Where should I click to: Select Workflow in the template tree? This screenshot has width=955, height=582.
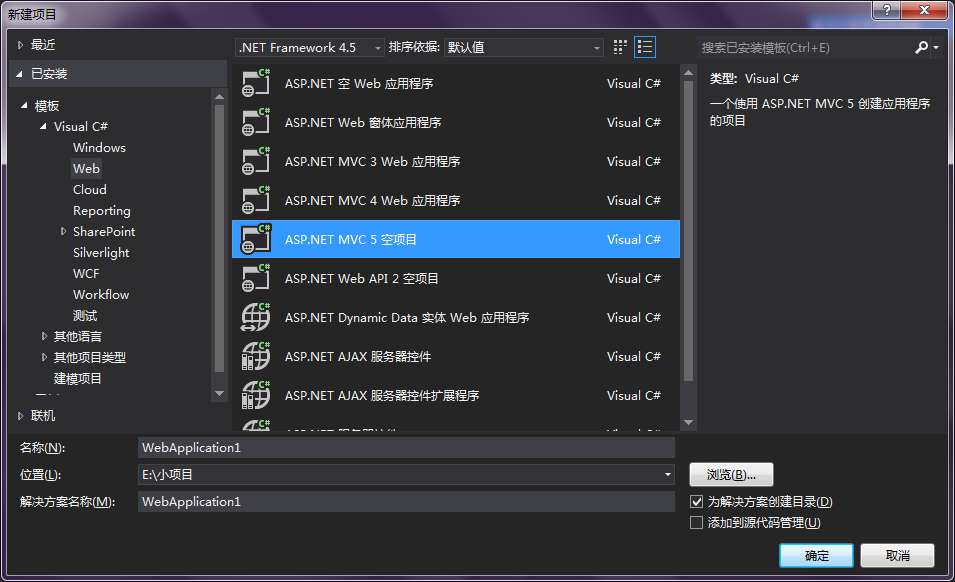(101, 295)
